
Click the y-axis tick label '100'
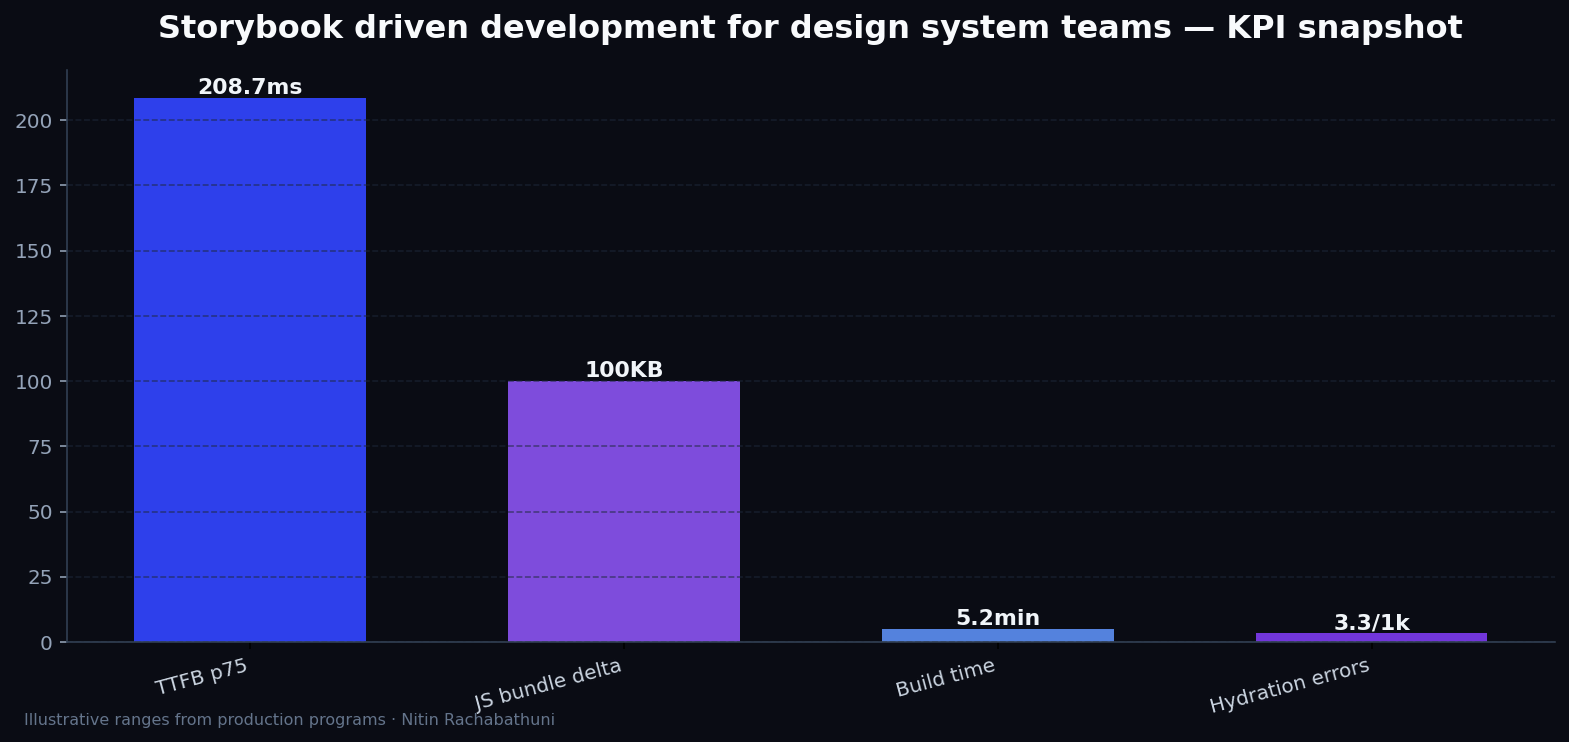(x=34, y=382)
